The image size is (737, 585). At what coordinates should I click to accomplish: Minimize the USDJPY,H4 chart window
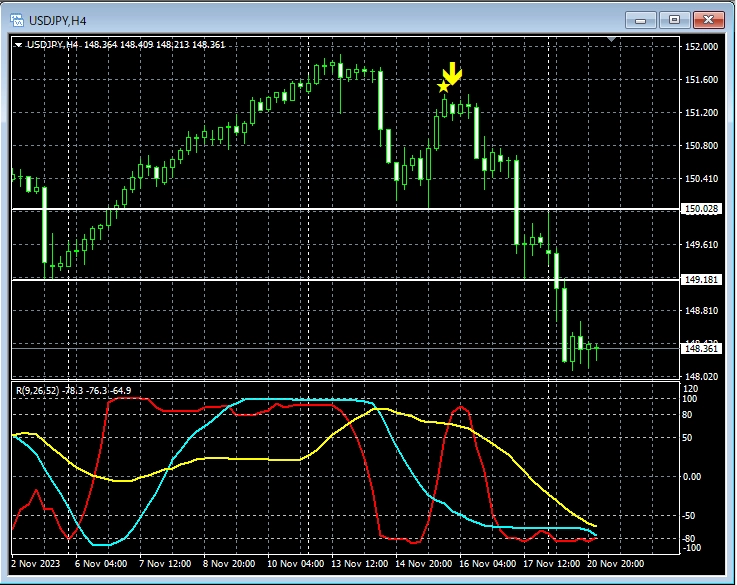[641, 19]
